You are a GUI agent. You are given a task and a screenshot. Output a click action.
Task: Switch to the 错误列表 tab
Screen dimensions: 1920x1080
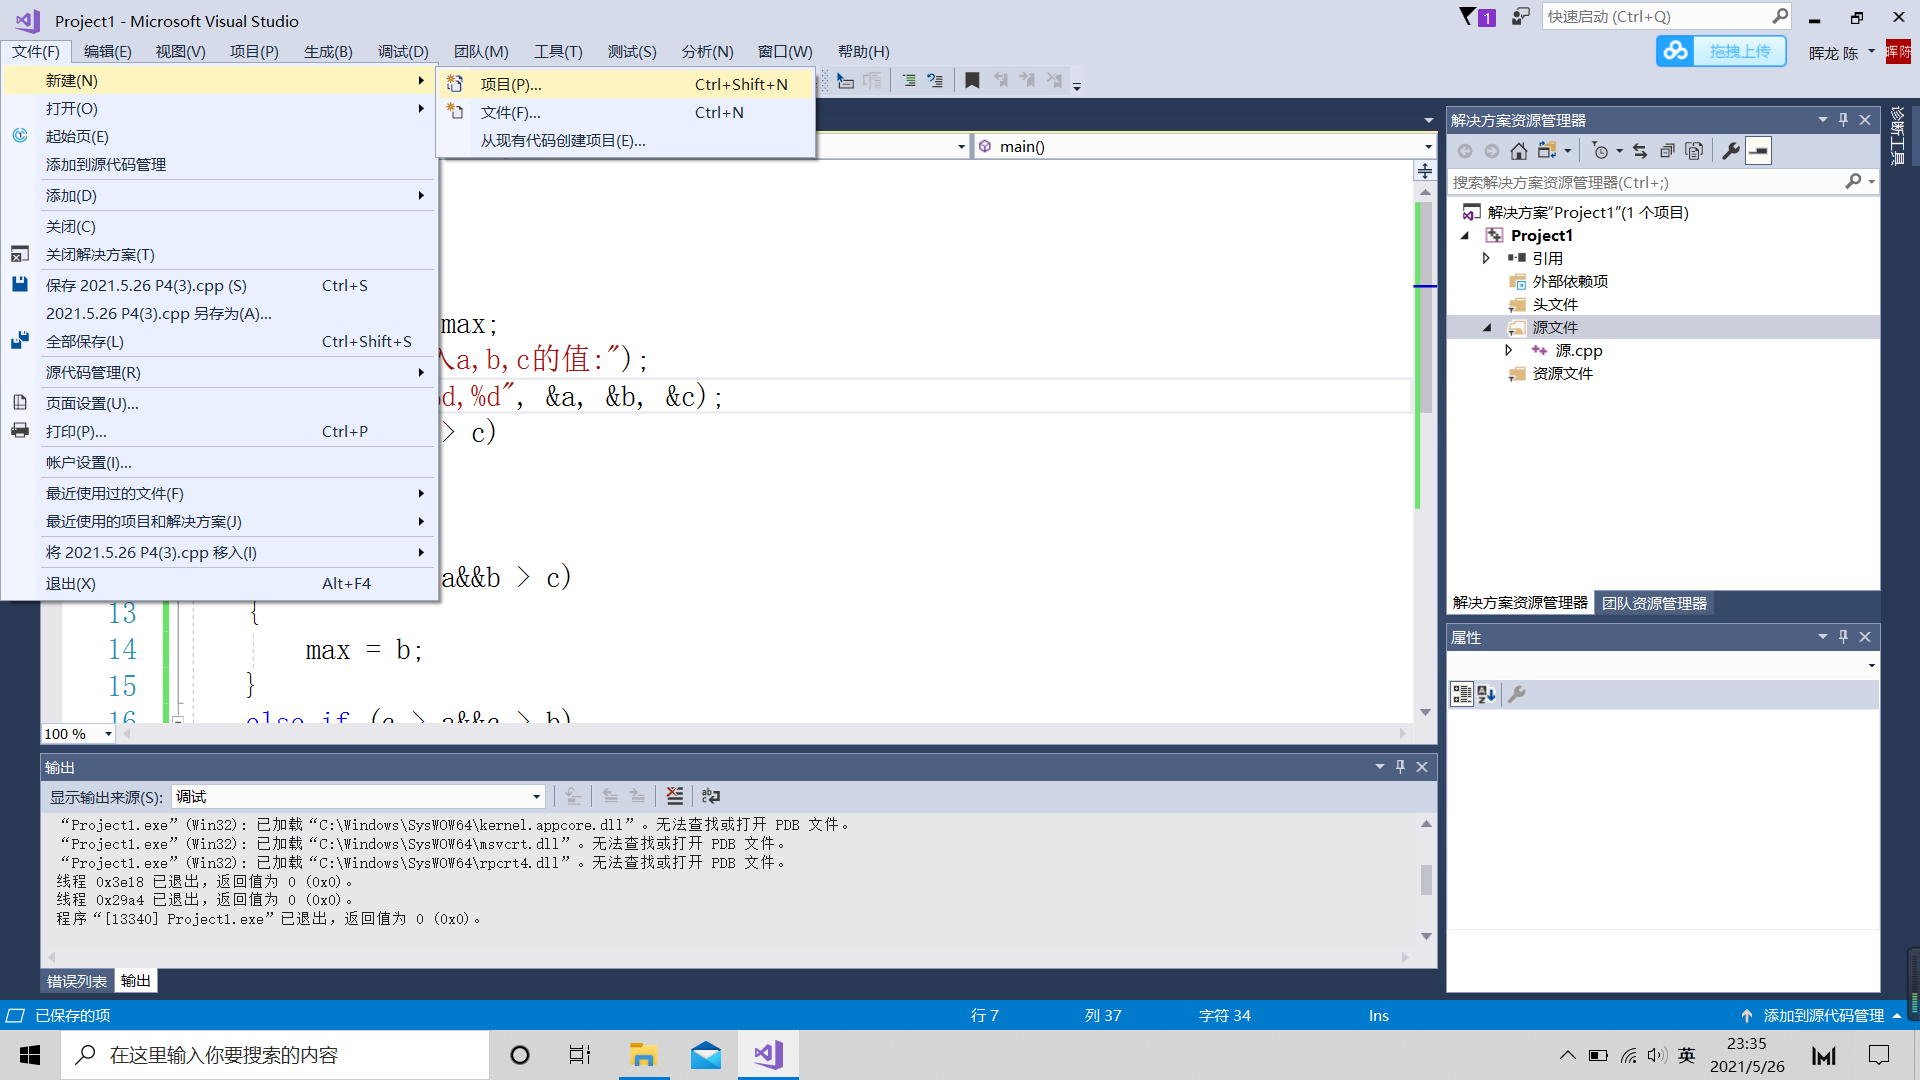tap(77, 981)
